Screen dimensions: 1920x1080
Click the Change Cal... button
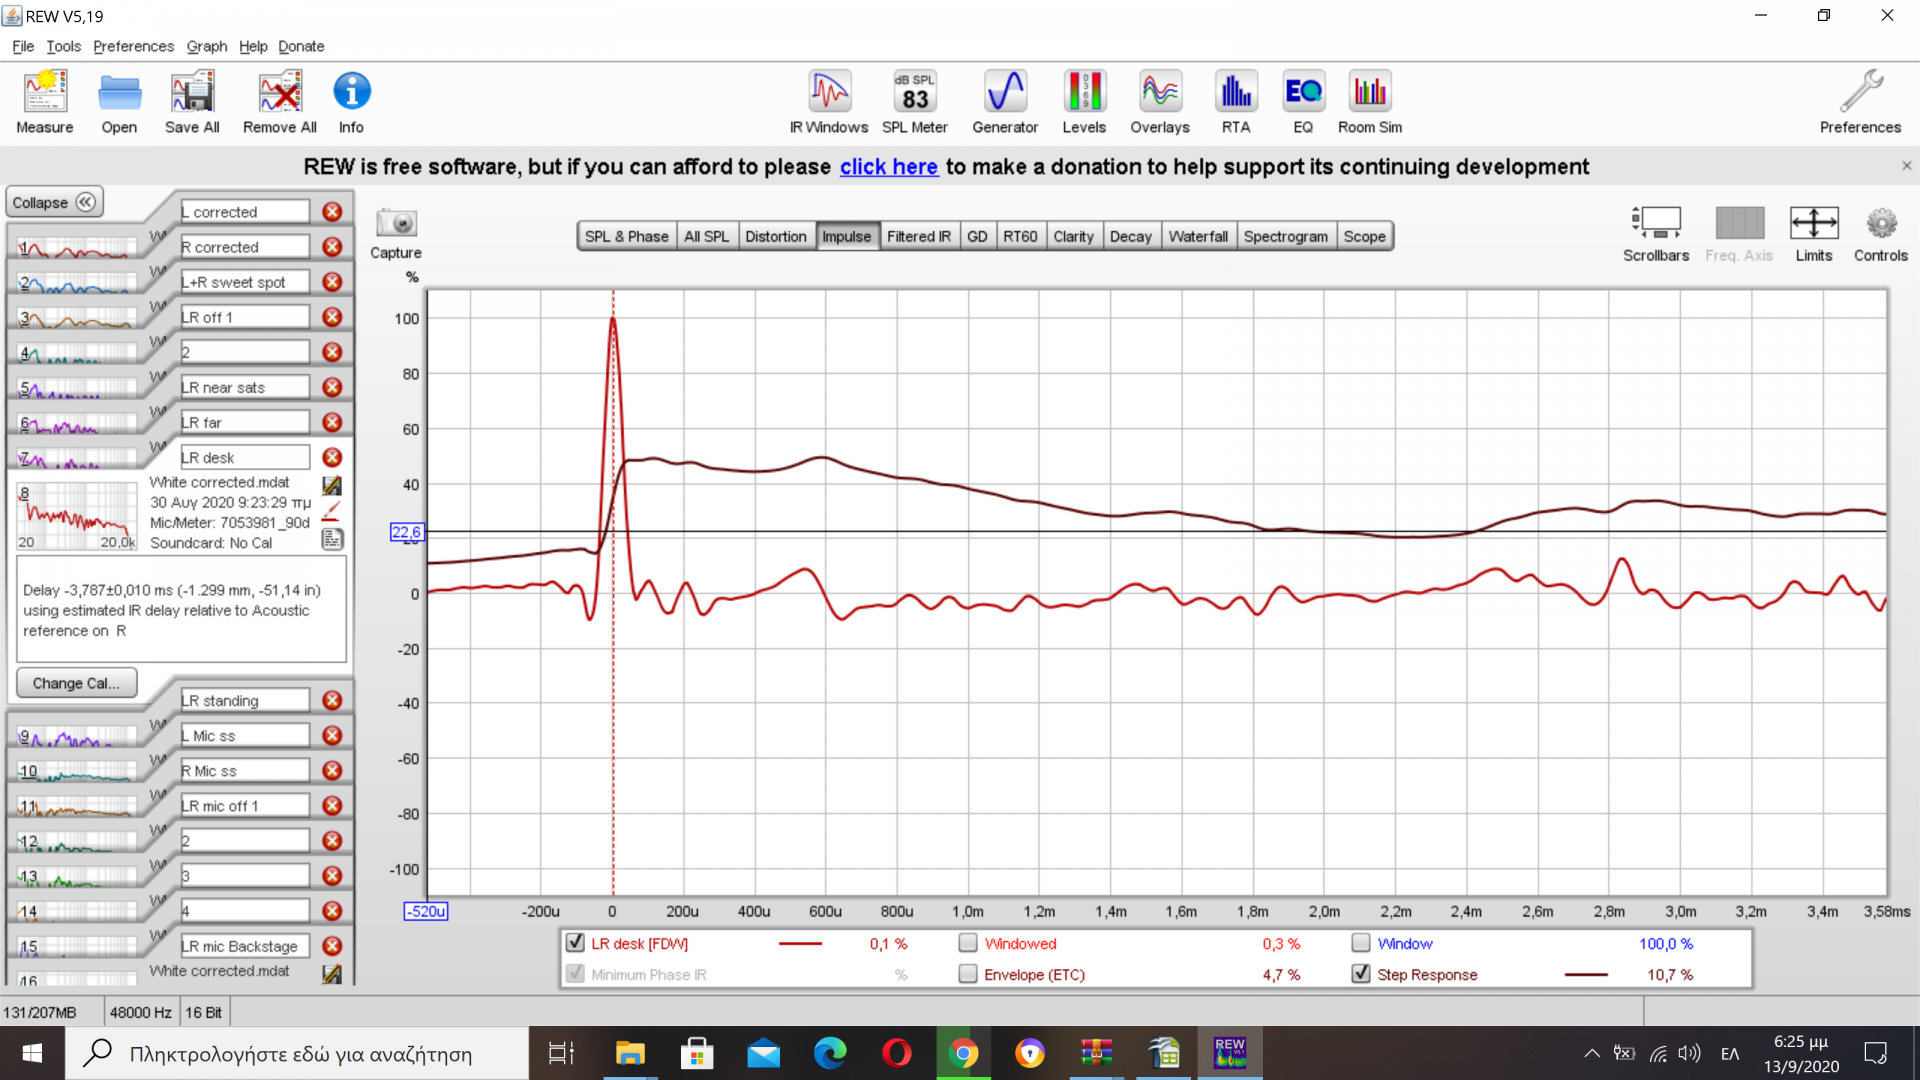(76, 683)
